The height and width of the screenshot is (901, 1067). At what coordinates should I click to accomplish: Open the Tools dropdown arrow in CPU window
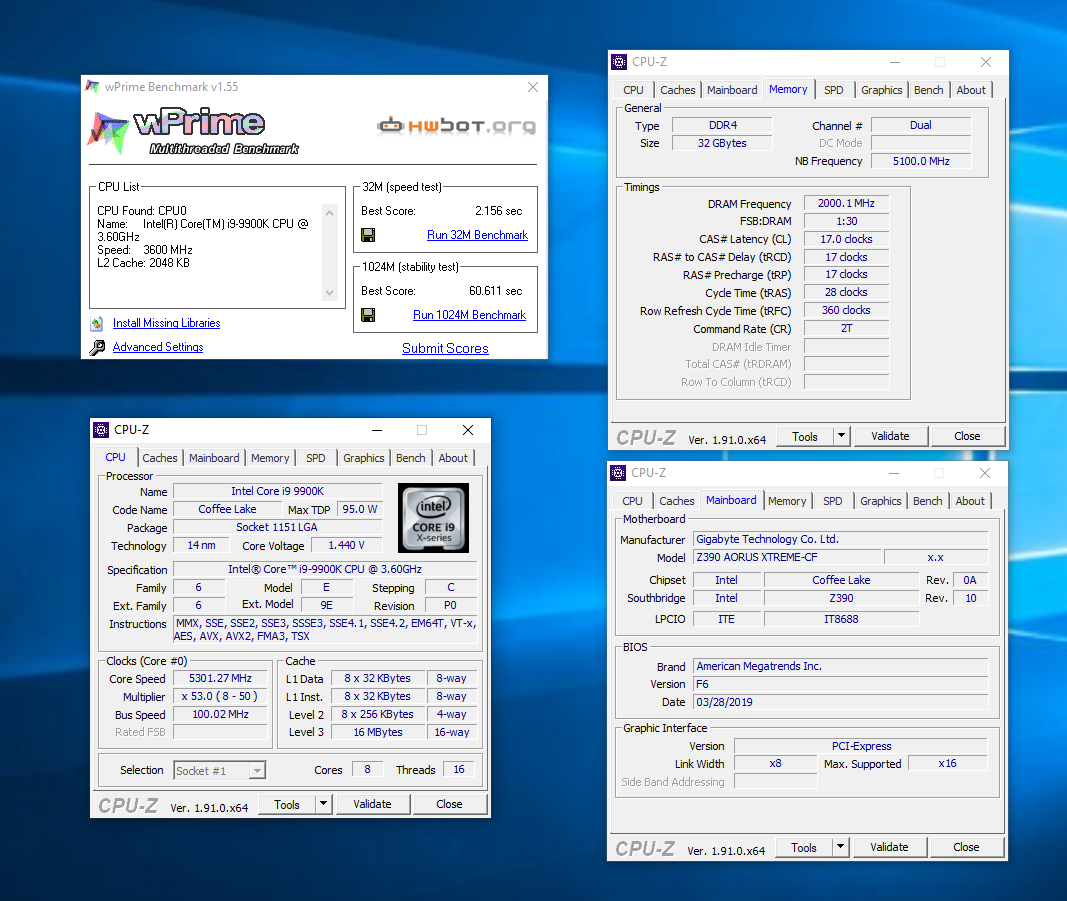[323, 804]
